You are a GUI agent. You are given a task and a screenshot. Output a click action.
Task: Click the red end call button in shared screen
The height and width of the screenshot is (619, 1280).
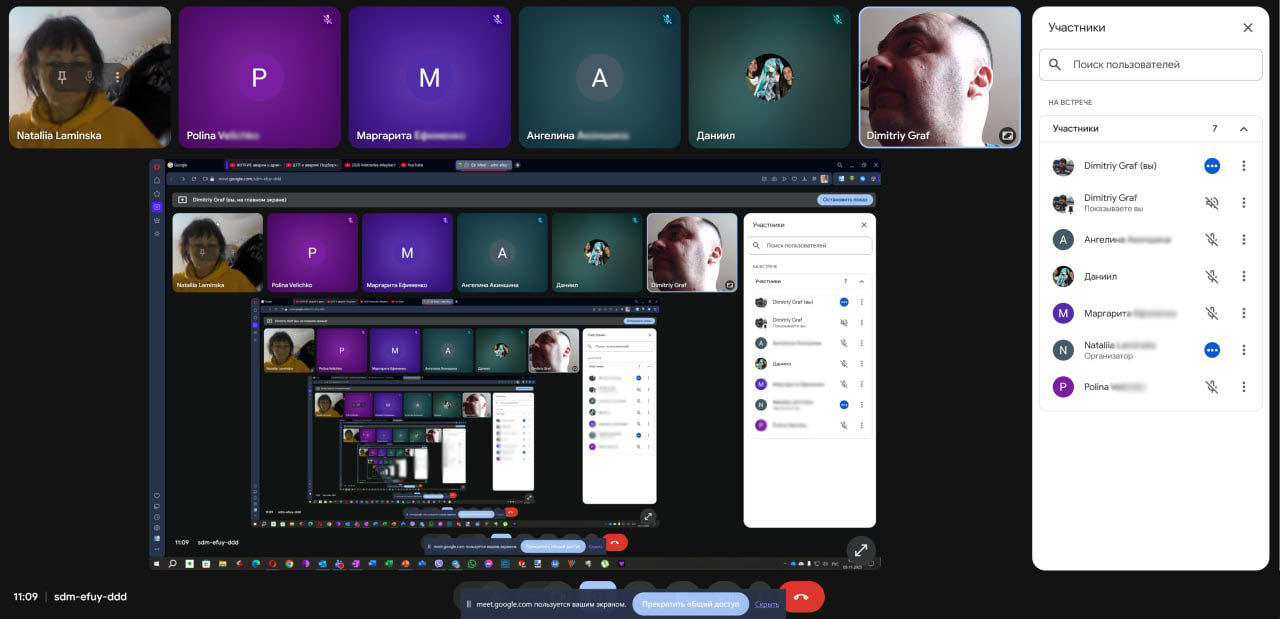[616, 543]
